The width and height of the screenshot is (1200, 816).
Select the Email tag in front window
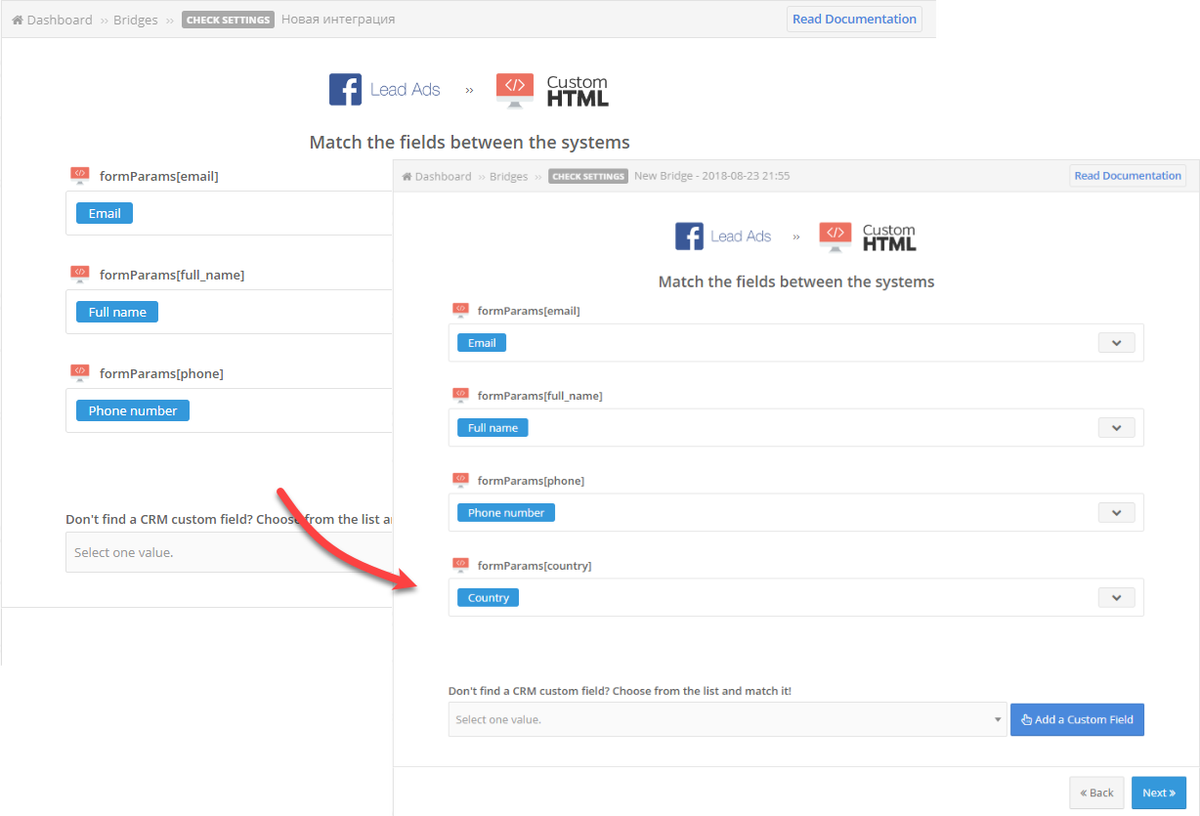click(482, 343)
